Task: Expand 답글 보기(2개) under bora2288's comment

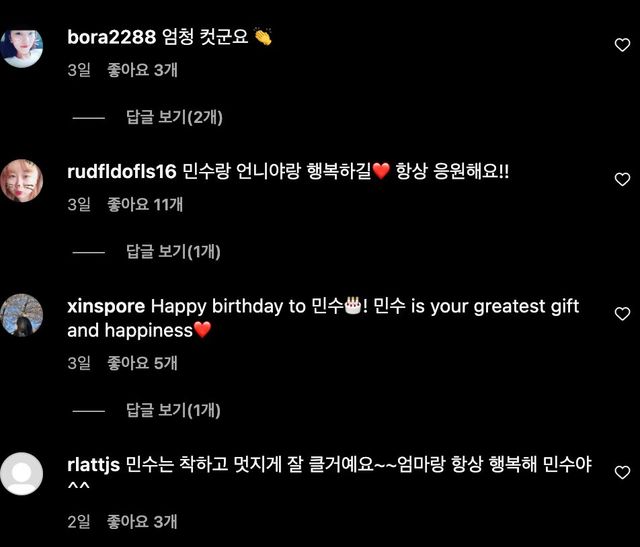Action: tap(174, 118)
